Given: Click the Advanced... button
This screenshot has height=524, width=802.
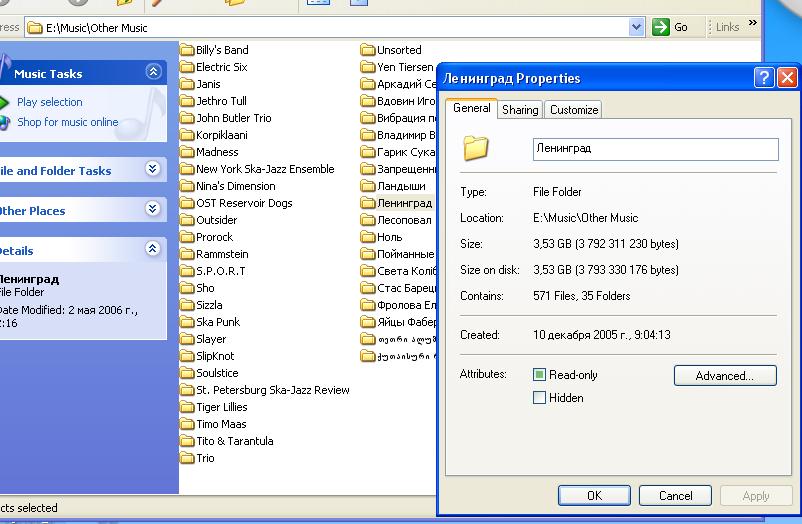Looking at the screenshot, I should [x=725, y=376].
